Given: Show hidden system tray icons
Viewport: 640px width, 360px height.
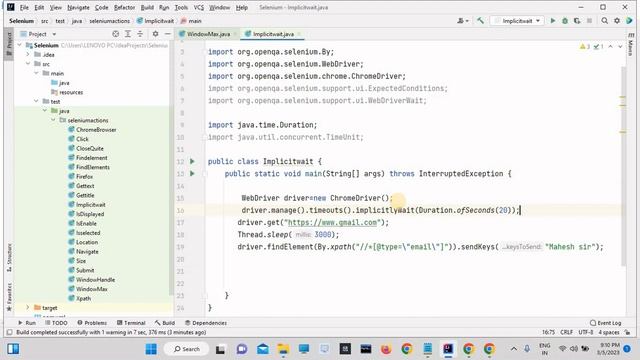Looking at the screenshot, I should click(514, 349).
